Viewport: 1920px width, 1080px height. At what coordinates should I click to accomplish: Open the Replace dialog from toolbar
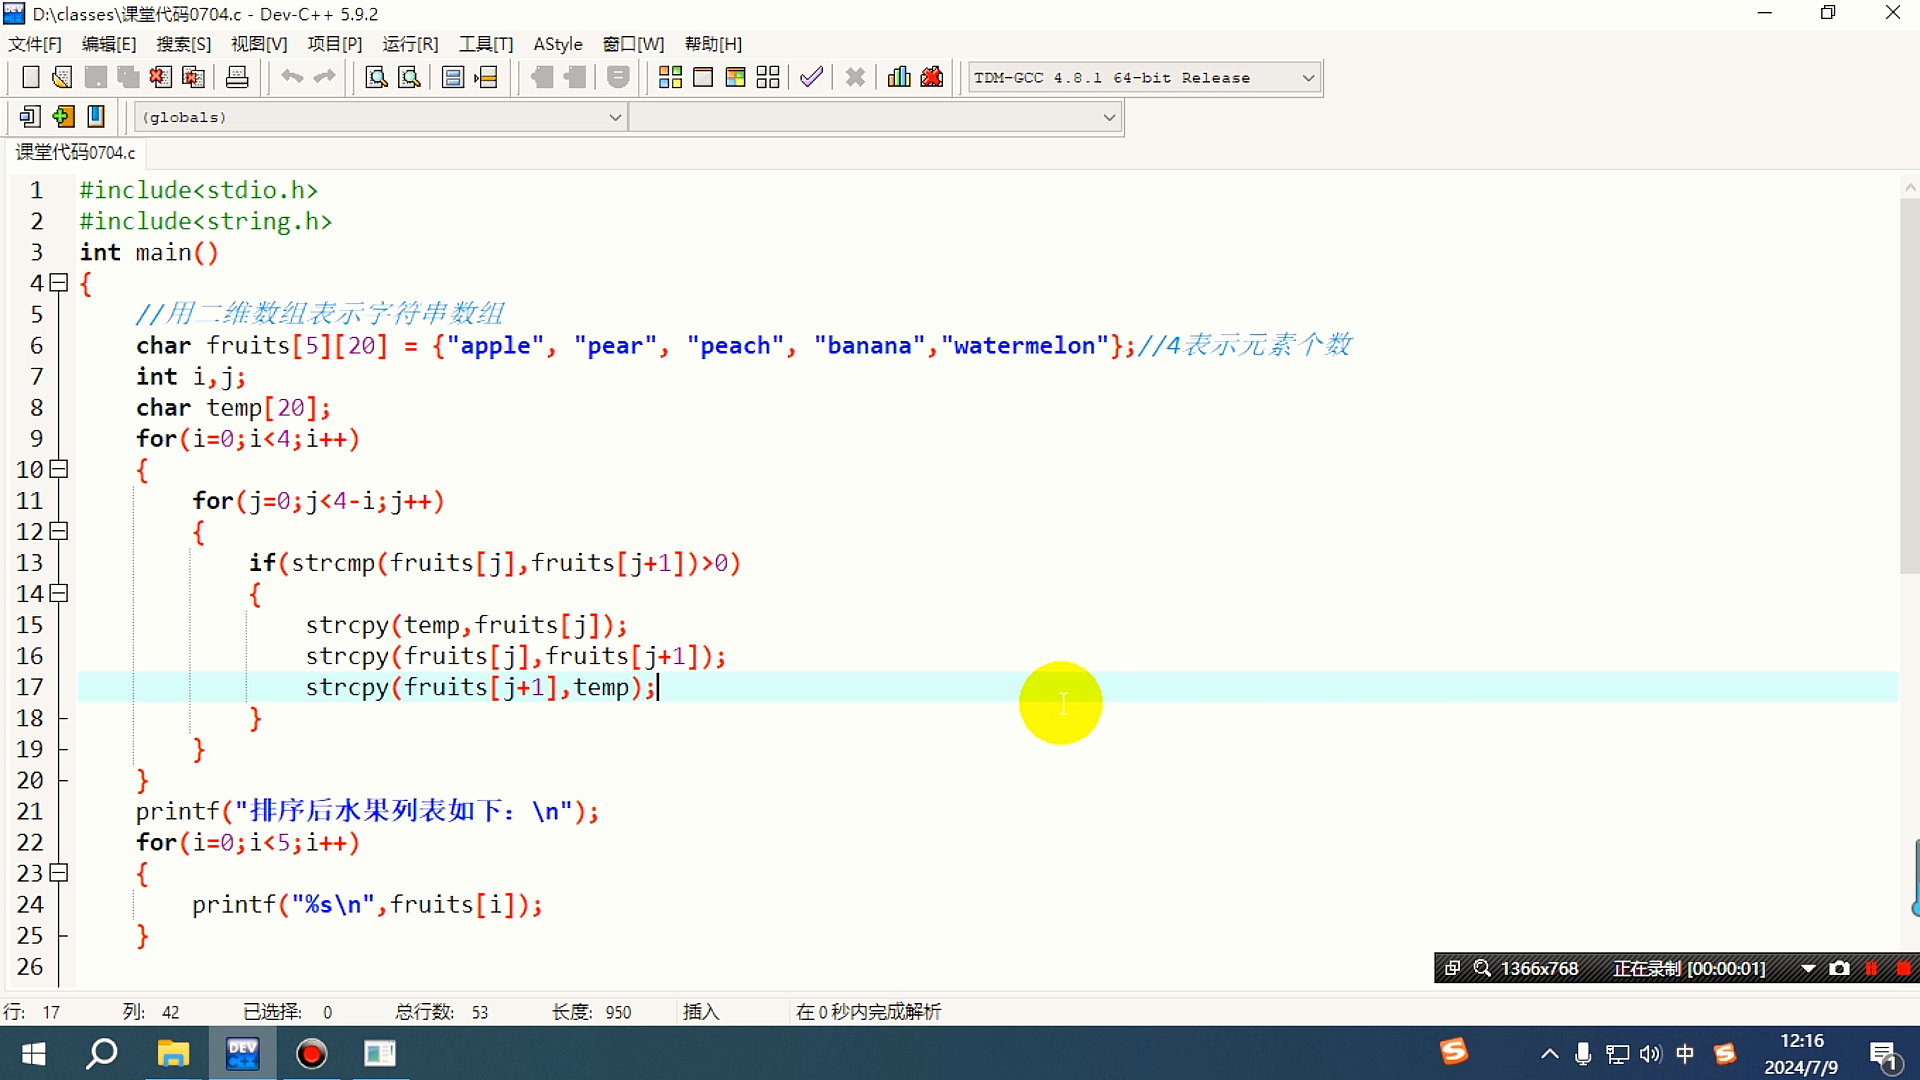409,77
